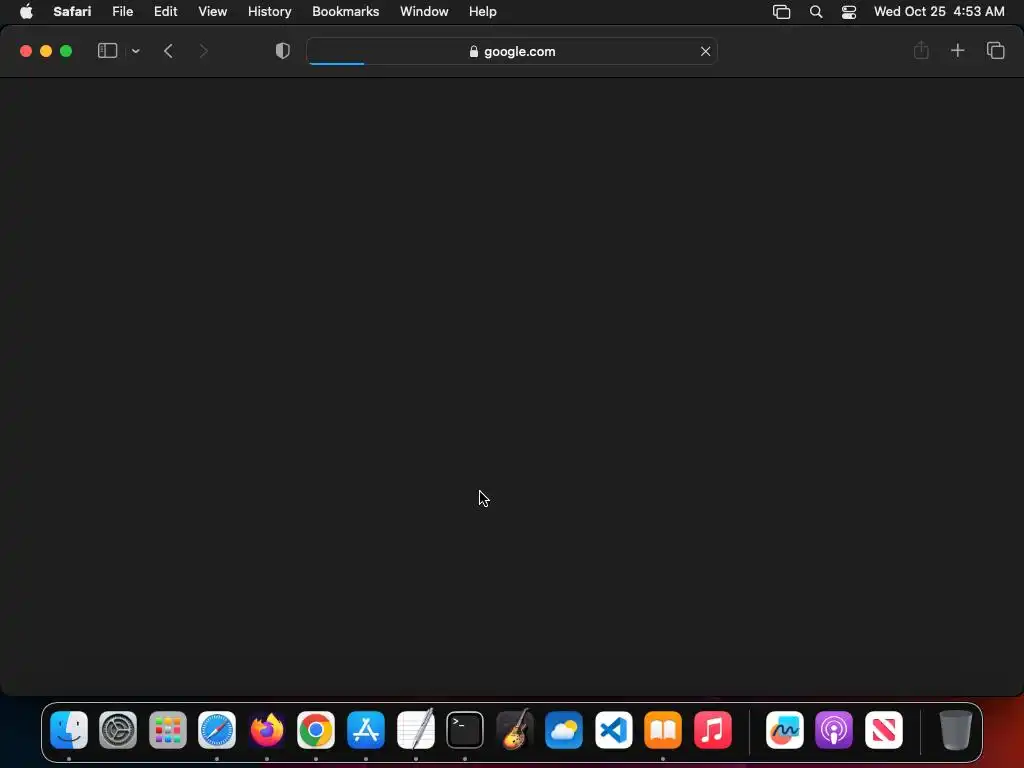1024x768 pixels.
Task: Click the Stage Manager menu bar icon
Action: pyautogui.click(x=781, y=12)
